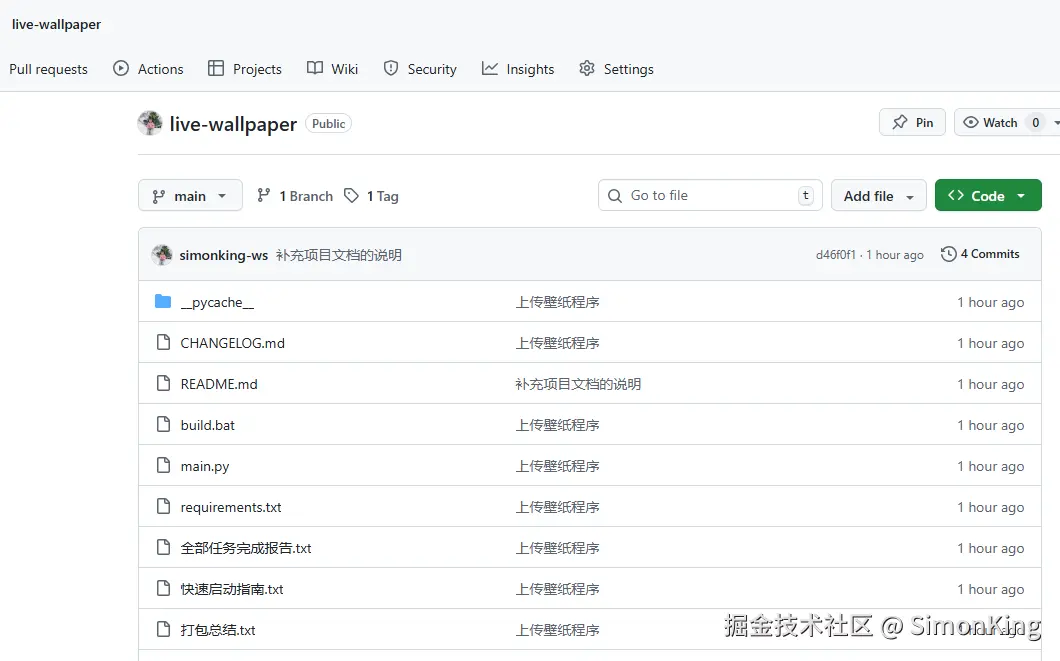View the 1 Branch link
1060x661 pixels.
pyautogui.click(x=295, y=196)
